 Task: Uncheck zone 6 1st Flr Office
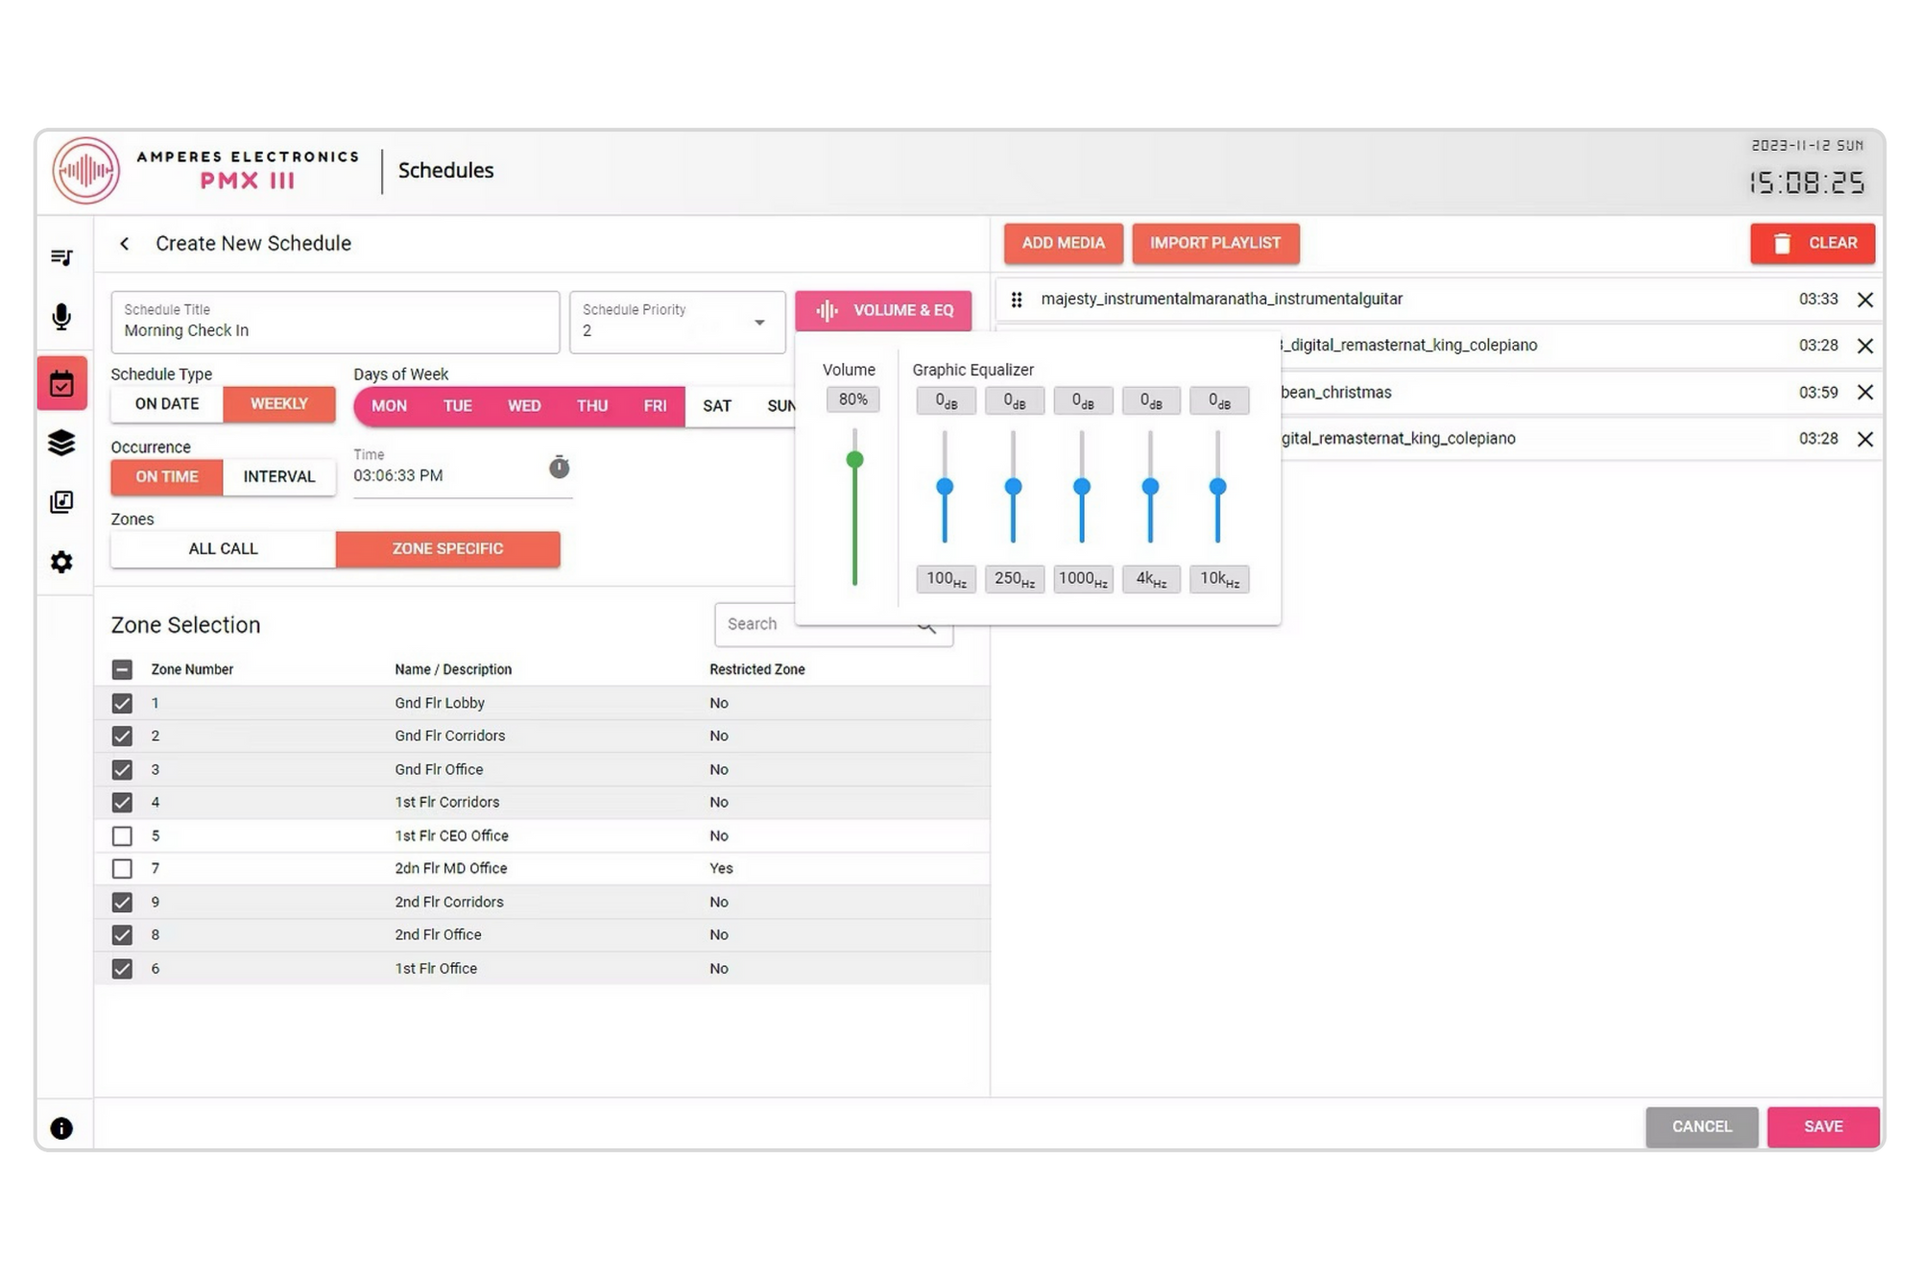[x=122, y=969]
